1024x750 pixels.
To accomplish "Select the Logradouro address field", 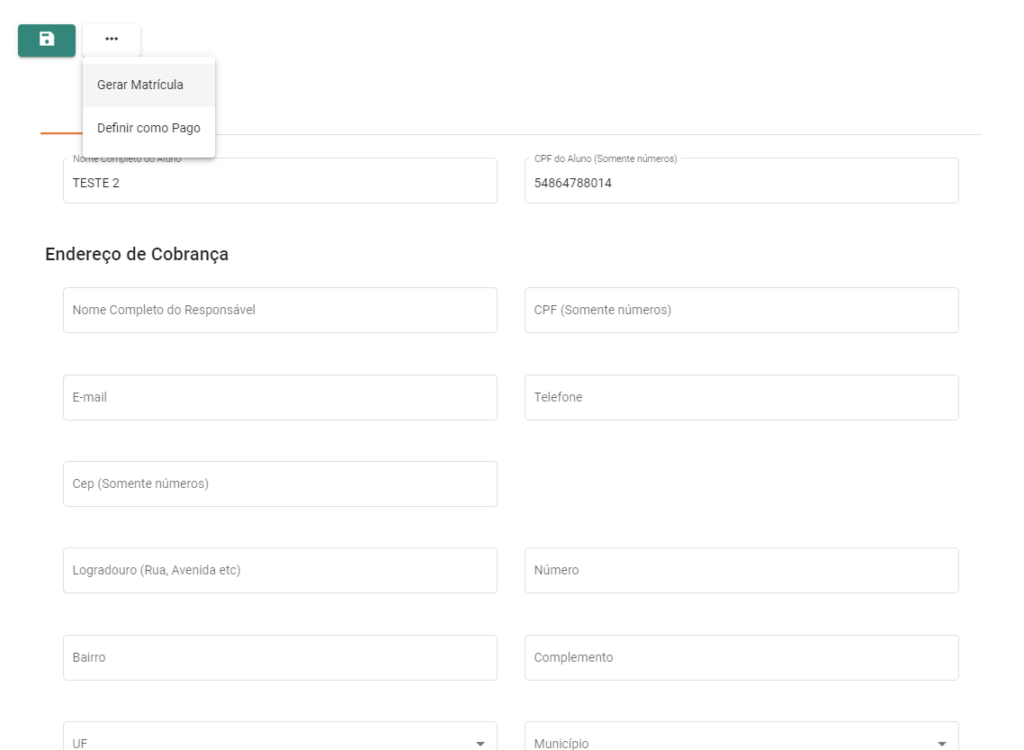I will (279, 570).
